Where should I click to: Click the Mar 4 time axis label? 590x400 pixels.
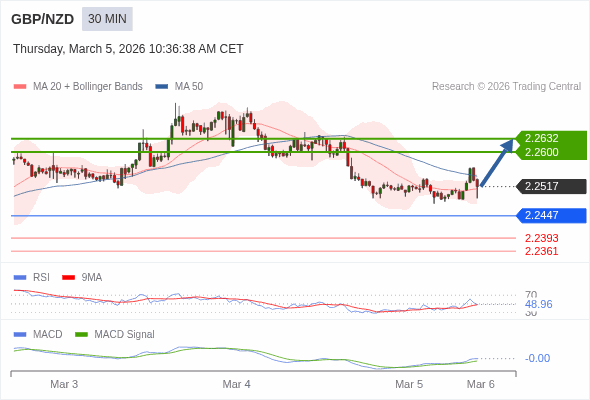click(236, 384)
